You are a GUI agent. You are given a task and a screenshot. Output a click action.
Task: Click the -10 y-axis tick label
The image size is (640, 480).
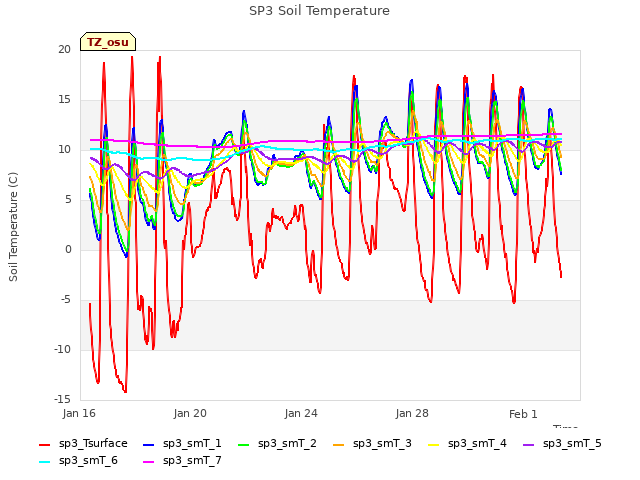[62, 349]
